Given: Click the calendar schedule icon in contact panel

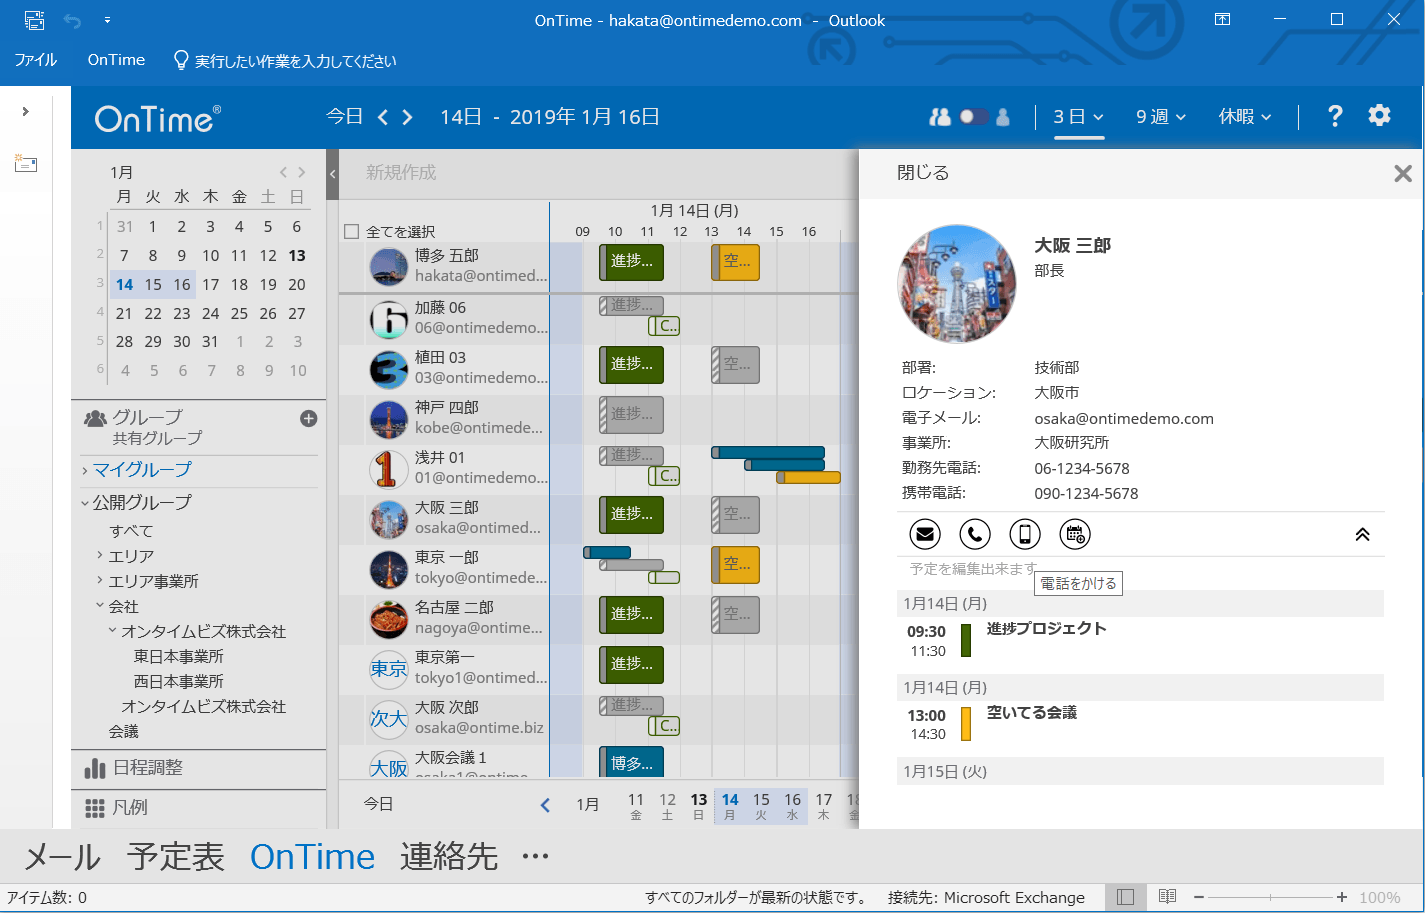Looking at the screenshot, I should pyautogui.click(x=1075, y=534).
